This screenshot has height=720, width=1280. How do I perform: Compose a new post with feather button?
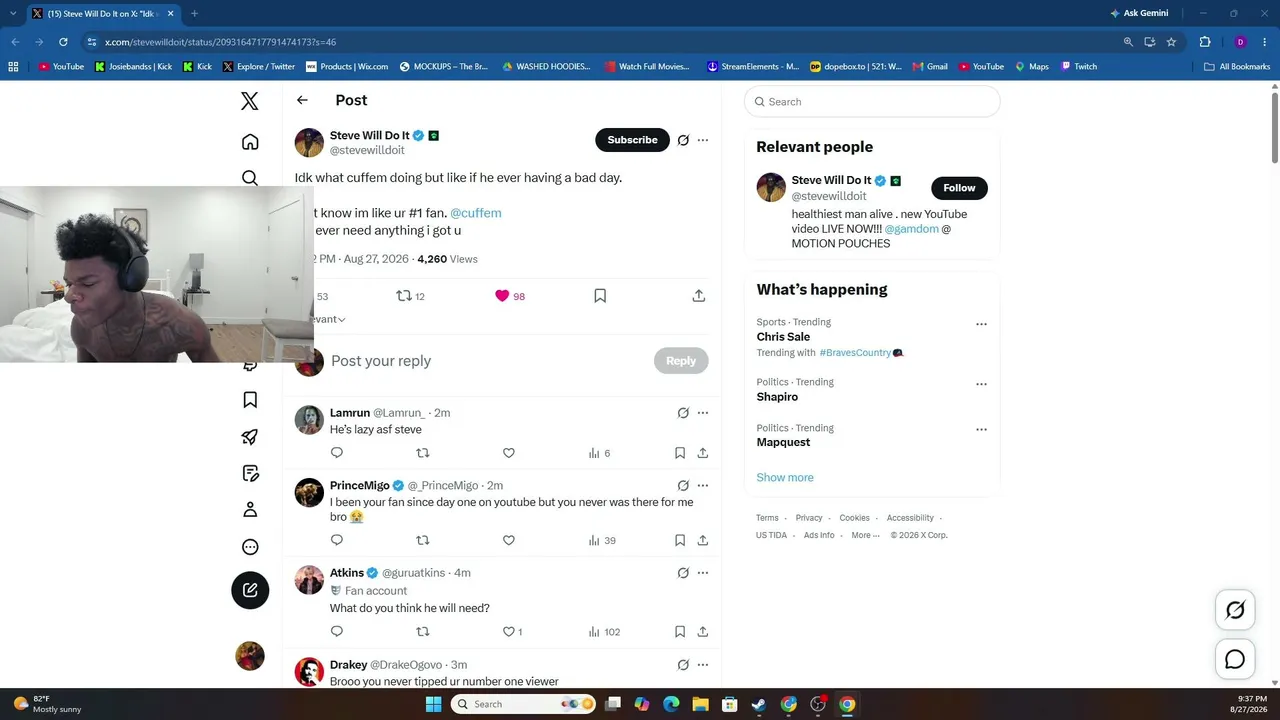pos(250,590)
